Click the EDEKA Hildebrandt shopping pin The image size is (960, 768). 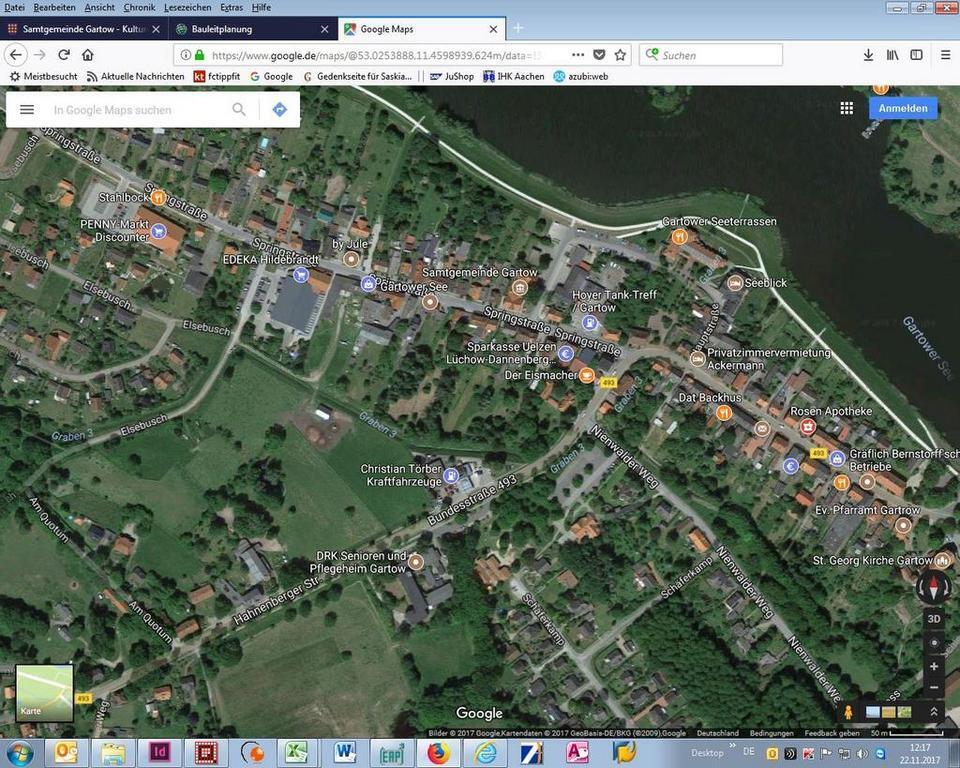click(301, 275)
